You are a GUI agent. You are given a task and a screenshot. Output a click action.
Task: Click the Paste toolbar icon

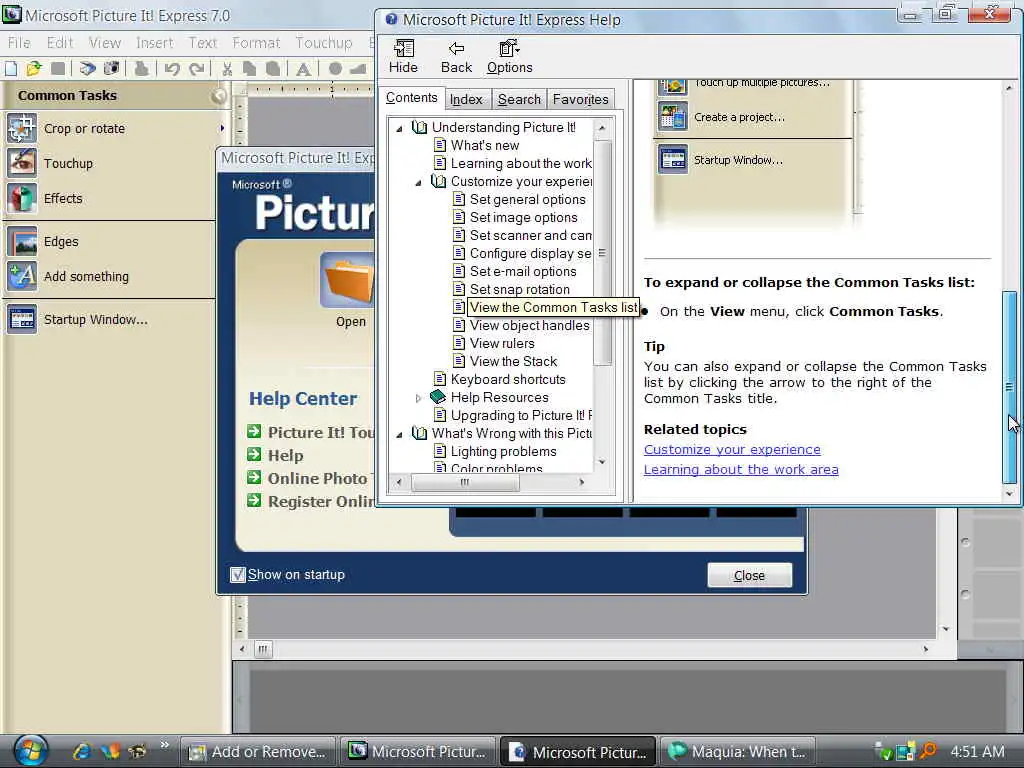pyautogui.click(x=273, y=69)
